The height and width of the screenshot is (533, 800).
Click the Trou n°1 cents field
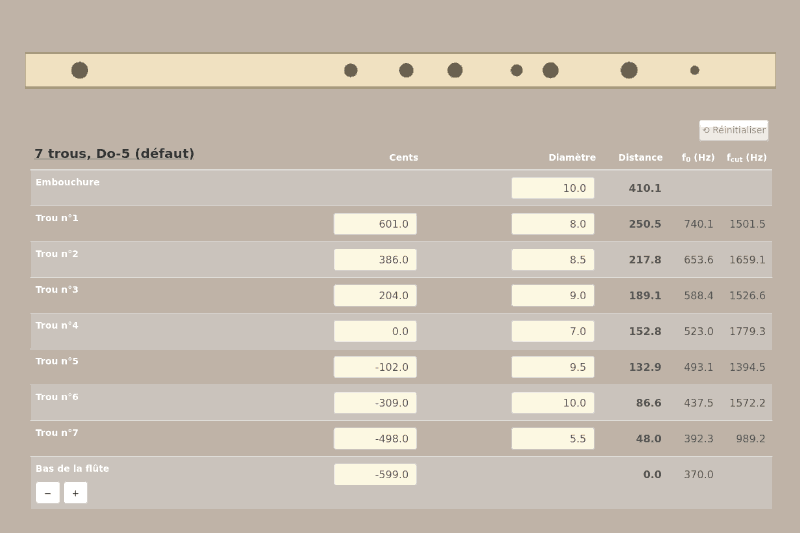[x=375, y=224]
